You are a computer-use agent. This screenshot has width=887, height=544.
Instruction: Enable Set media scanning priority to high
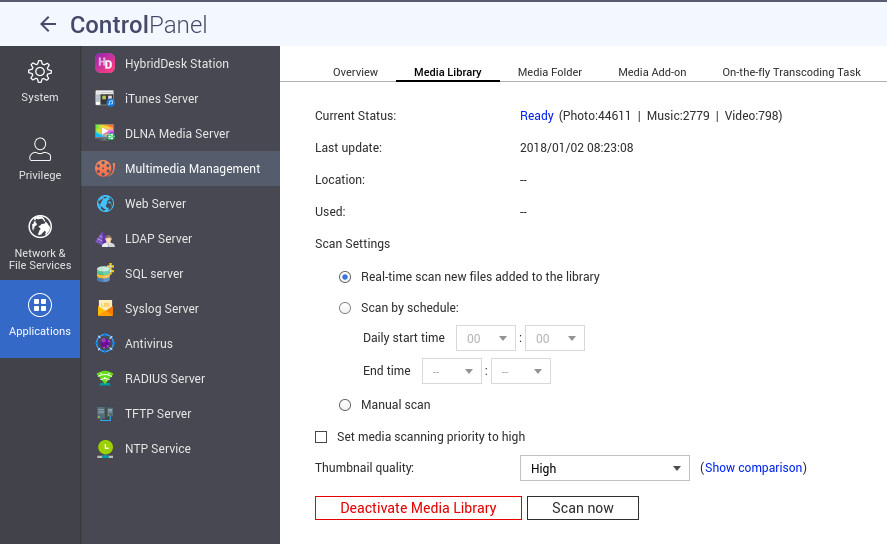click(x=321, y=437)
